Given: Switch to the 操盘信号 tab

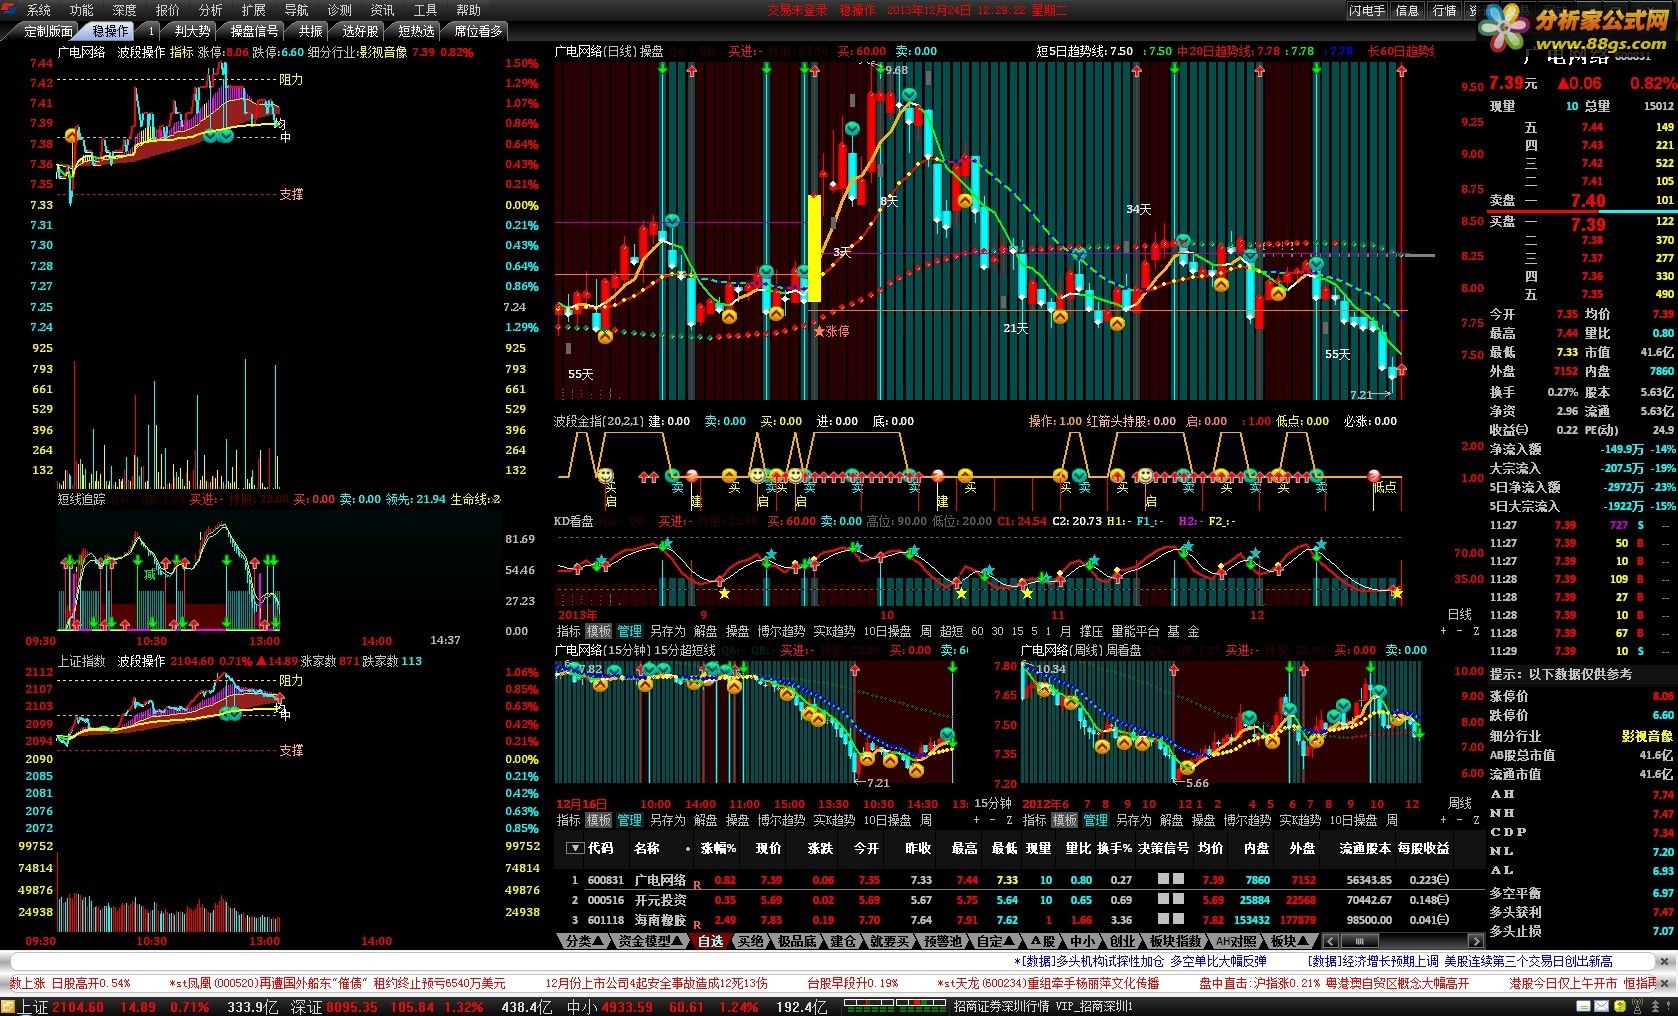Looking at the screenshot, I should [x=254, y=31].
